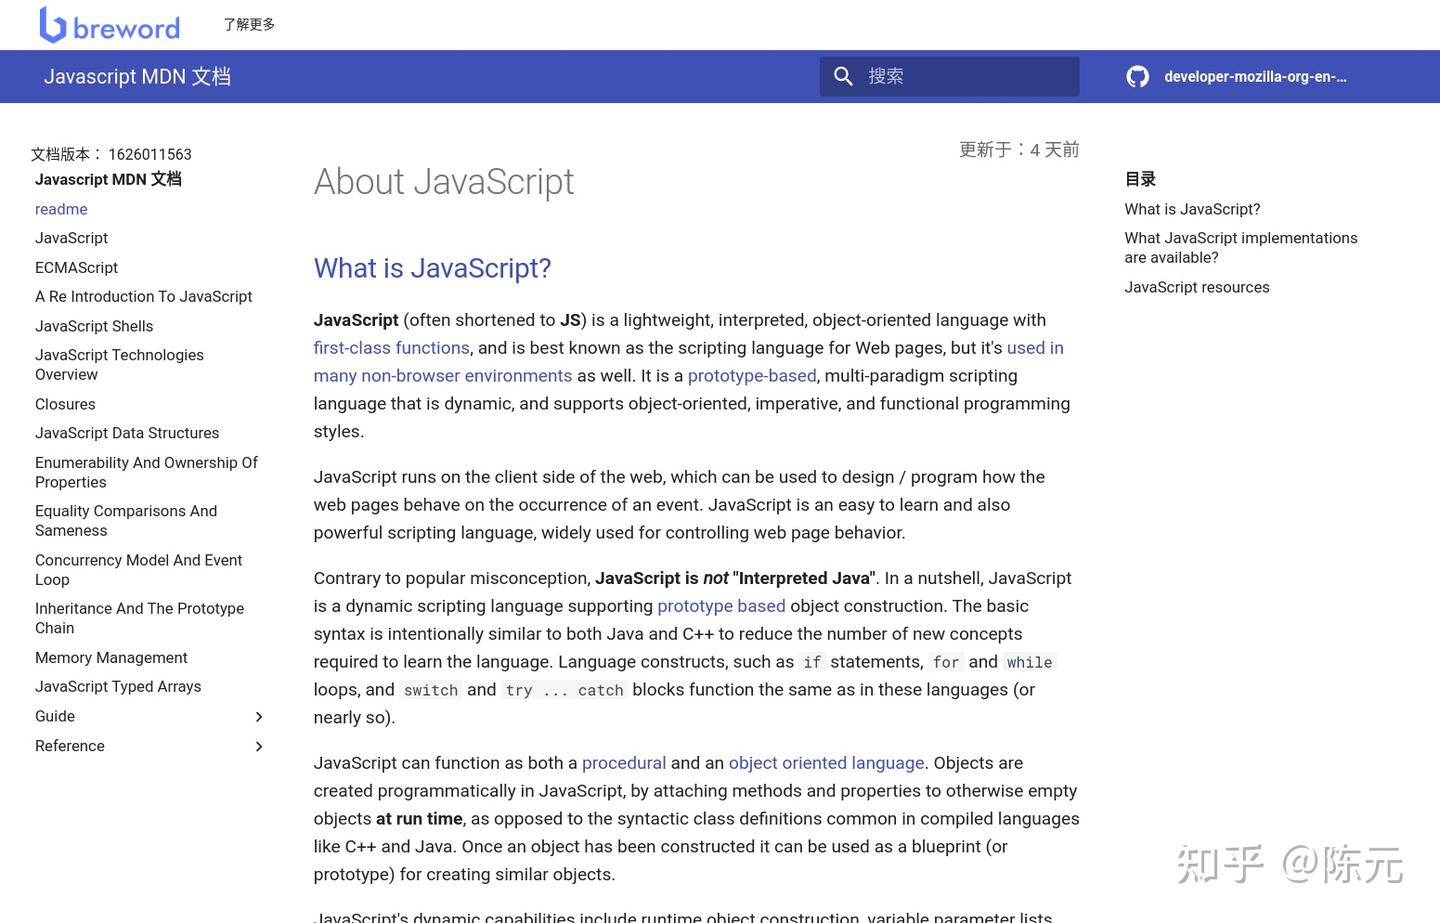
Task: Open Inheritance And The Prototype Chain
Action: (139, 618)
